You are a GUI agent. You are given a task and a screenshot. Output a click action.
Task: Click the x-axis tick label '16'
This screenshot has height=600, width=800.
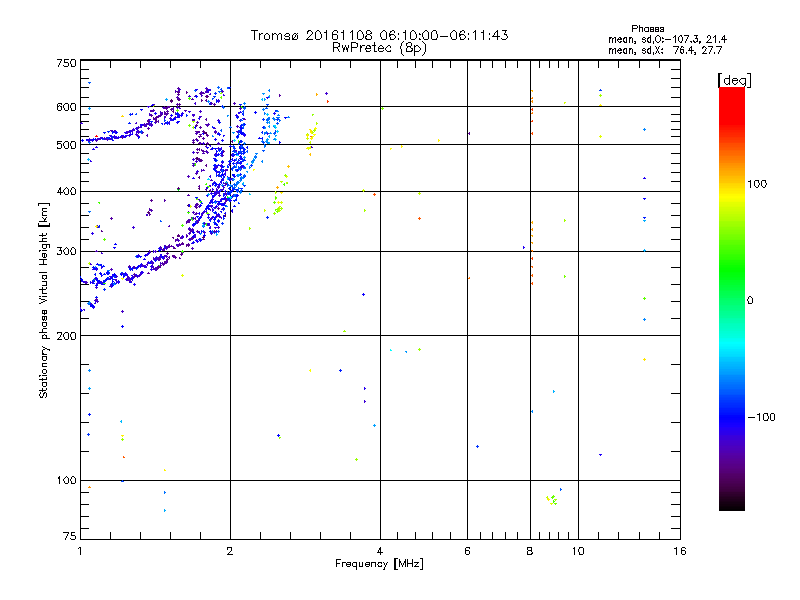[680, 551]
